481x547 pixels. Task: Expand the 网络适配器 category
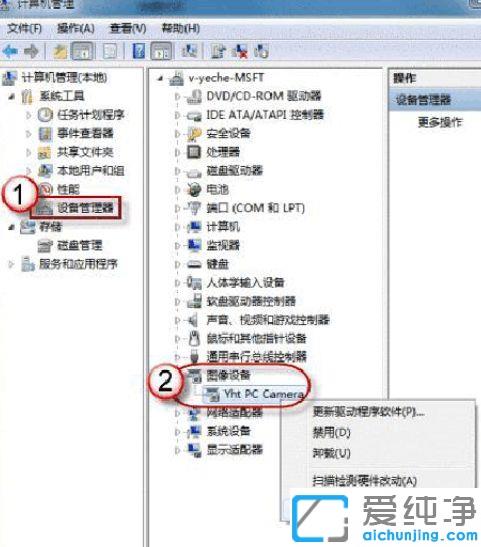point(178,413)
